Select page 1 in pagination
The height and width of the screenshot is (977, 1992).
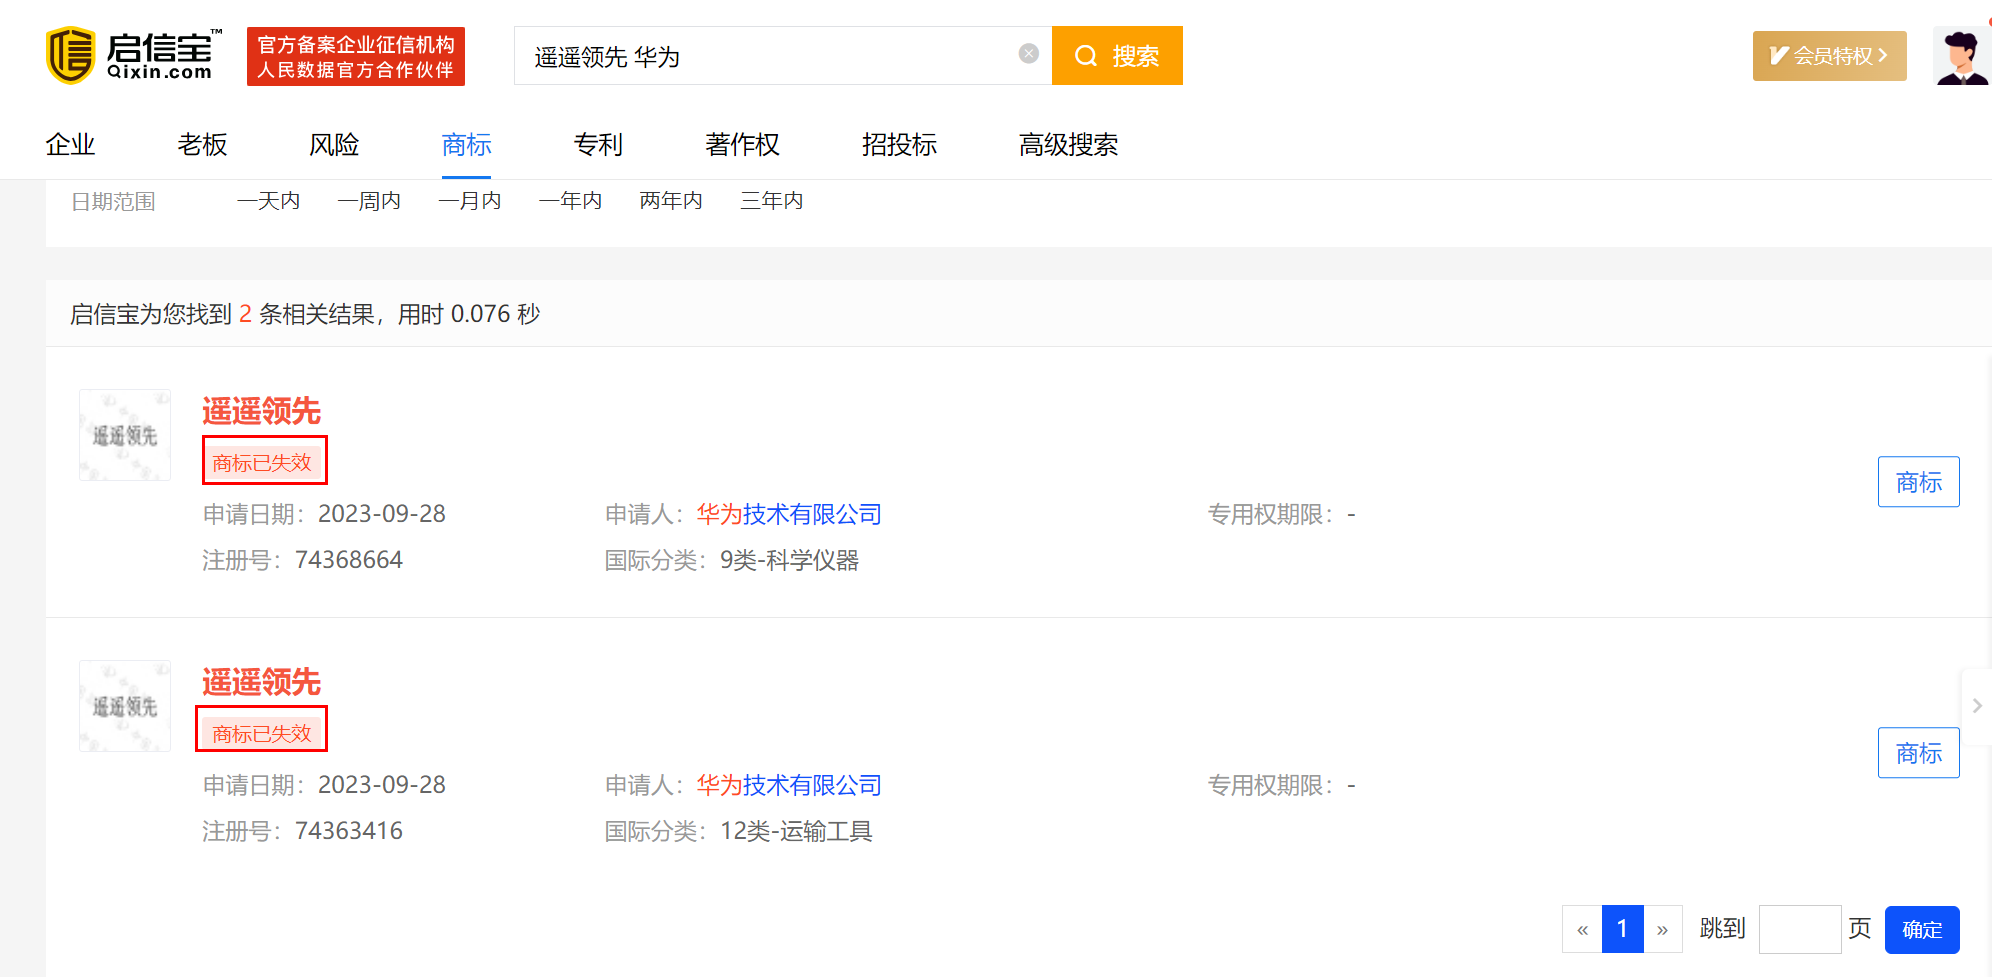tap(1622, 930)
